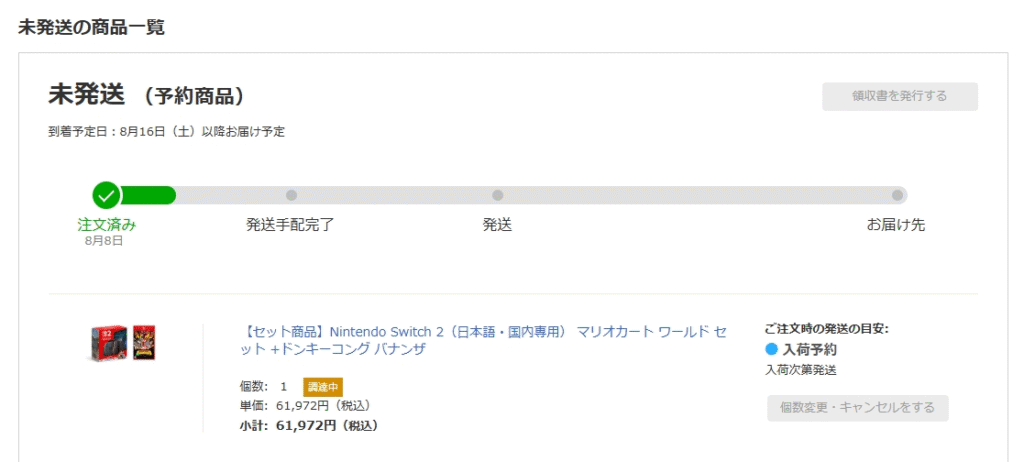Viewport: 1024px width, 462px height.
Task: Select the お届け先 step label
Action: coord(895,225)
